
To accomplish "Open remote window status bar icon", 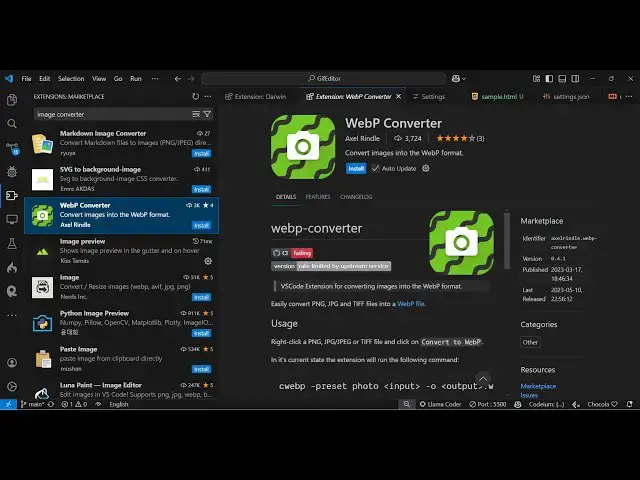I will pos(8,404).
